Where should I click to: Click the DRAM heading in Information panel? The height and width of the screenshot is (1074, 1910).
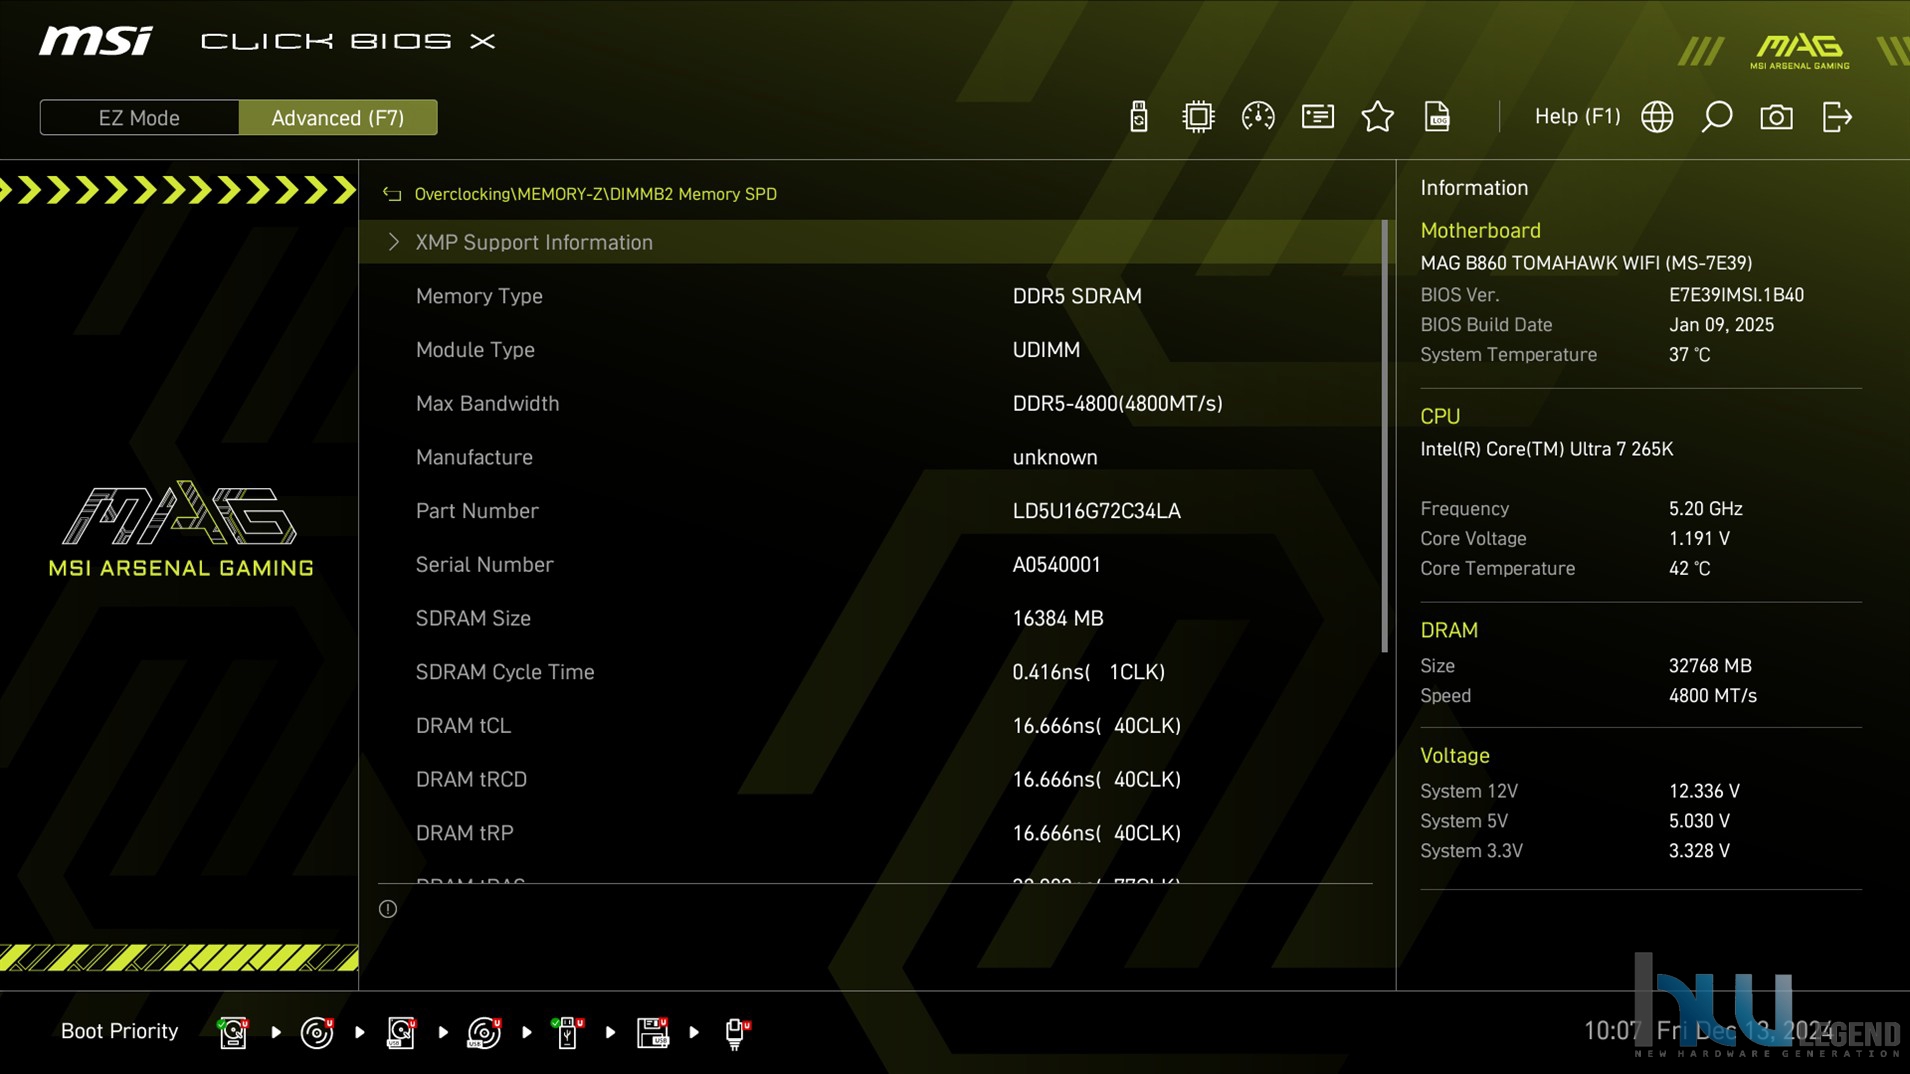coord(1449,630)
